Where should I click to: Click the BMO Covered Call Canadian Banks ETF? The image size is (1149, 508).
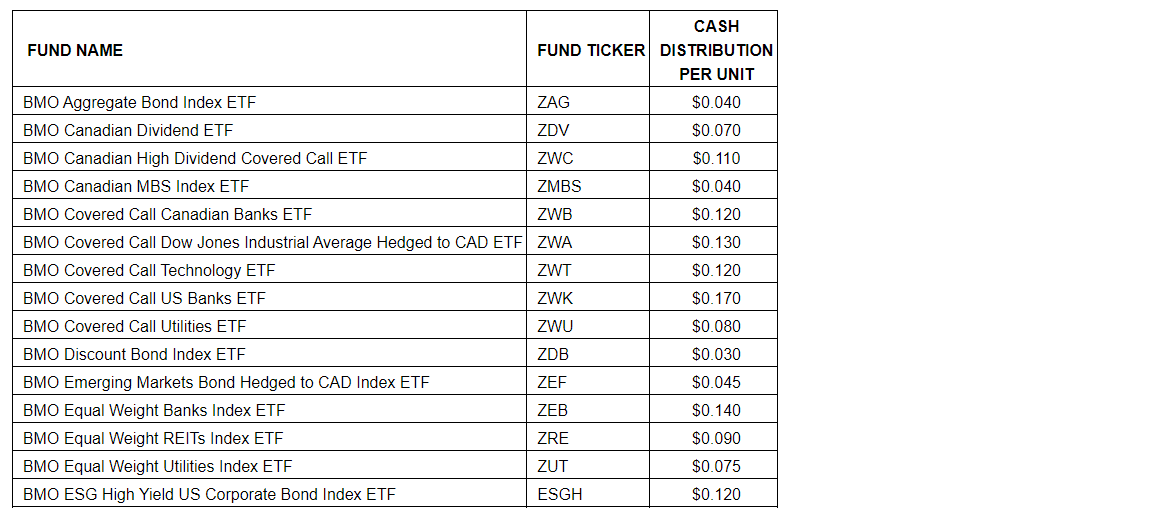tap(167, 214)
